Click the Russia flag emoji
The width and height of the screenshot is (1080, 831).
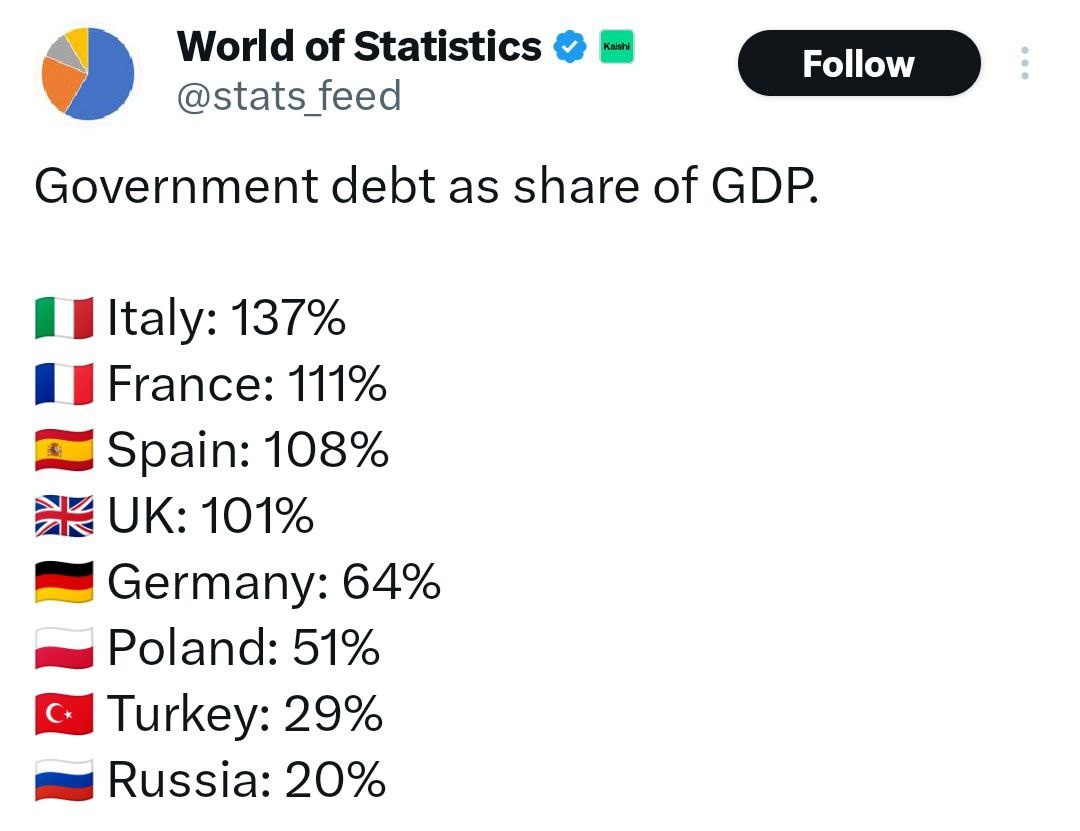tap(64, 780)
